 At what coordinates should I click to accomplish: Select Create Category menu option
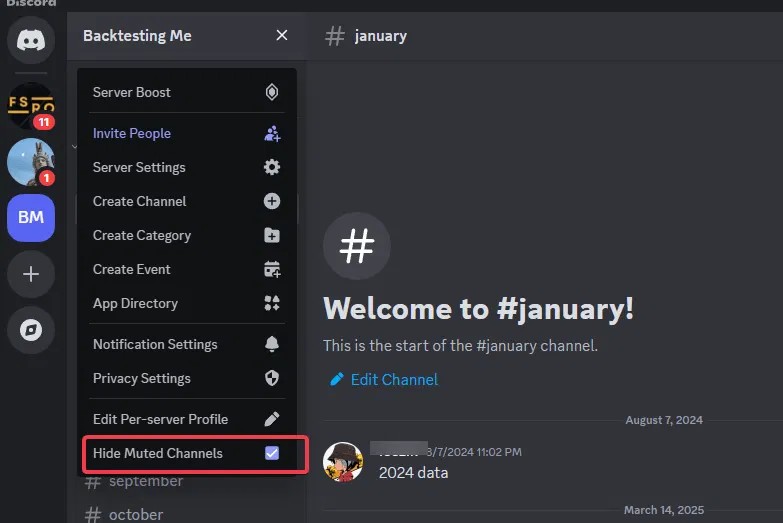tap(142, 235)
